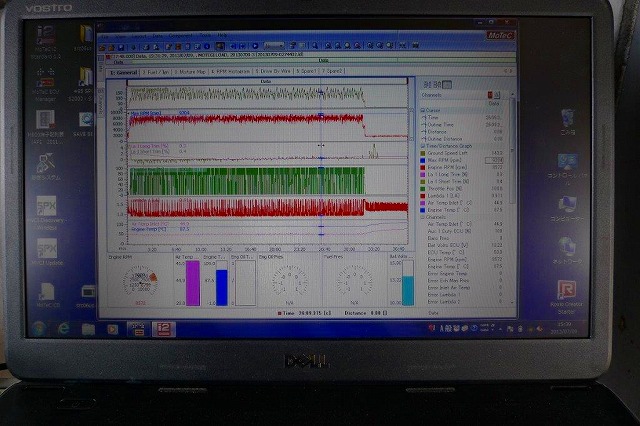Image resolution: width=640 pixels, height=426 pixels.
Task: Select the Error Lambda 2 channel row
Action: [x=464, y=302]
